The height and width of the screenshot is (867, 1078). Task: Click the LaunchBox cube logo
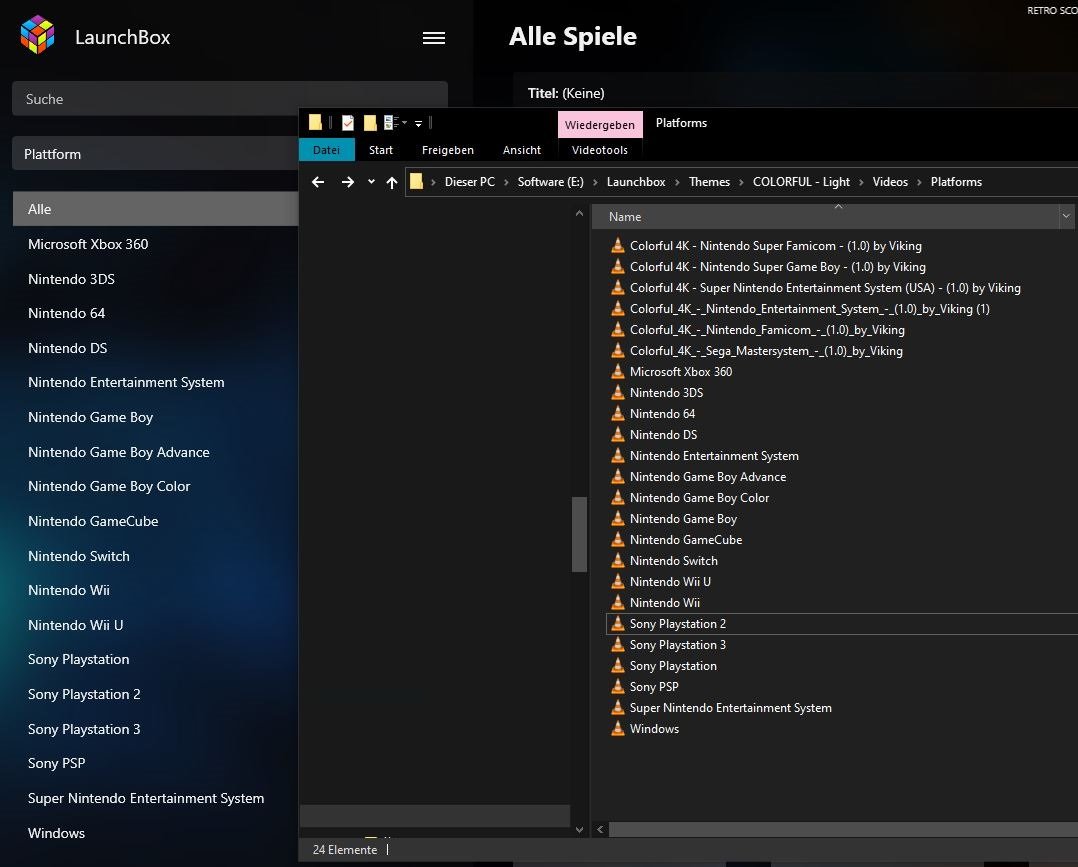click(x=37, y=35)
